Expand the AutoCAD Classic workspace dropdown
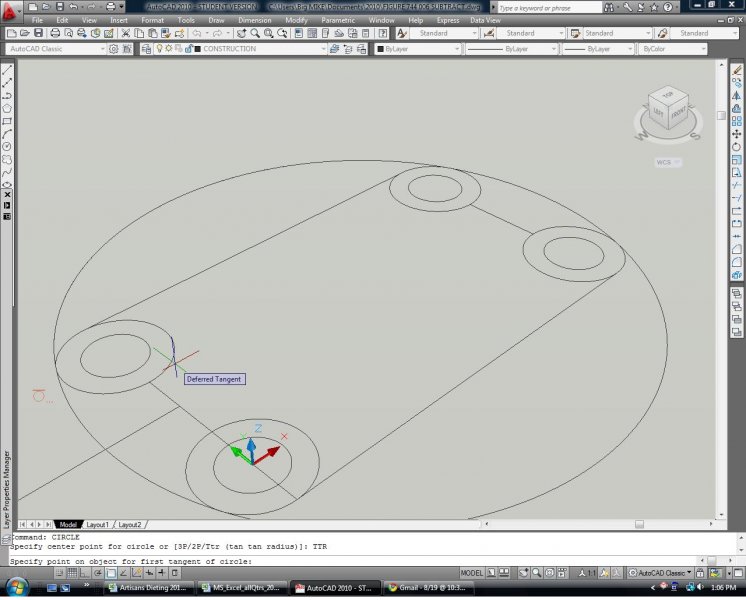The image size is (746, 600). (x=55, y=49)
